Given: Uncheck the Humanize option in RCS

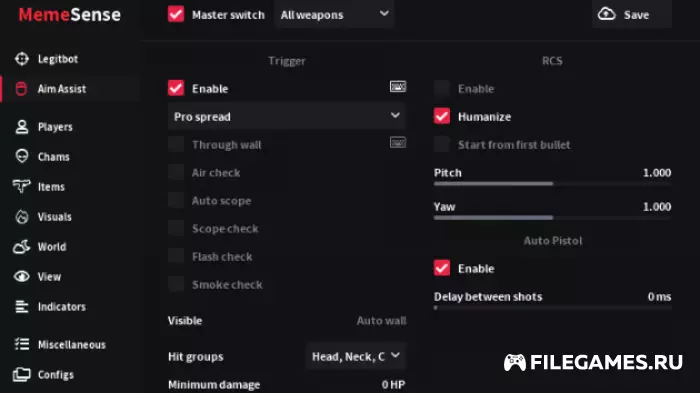Looking at the screenshot, I should click(x=442, y=116).
